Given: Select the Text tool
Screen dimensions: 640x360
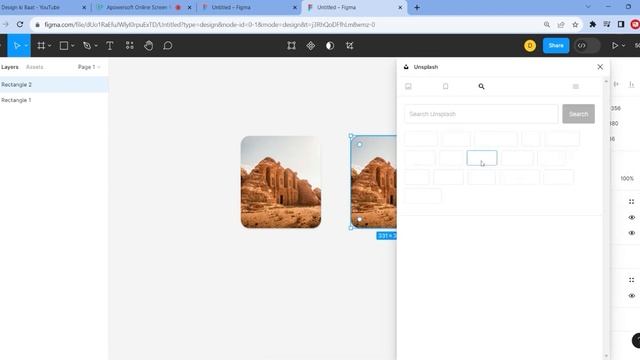Looking at the screenshot, I should [x=110, y=46].
